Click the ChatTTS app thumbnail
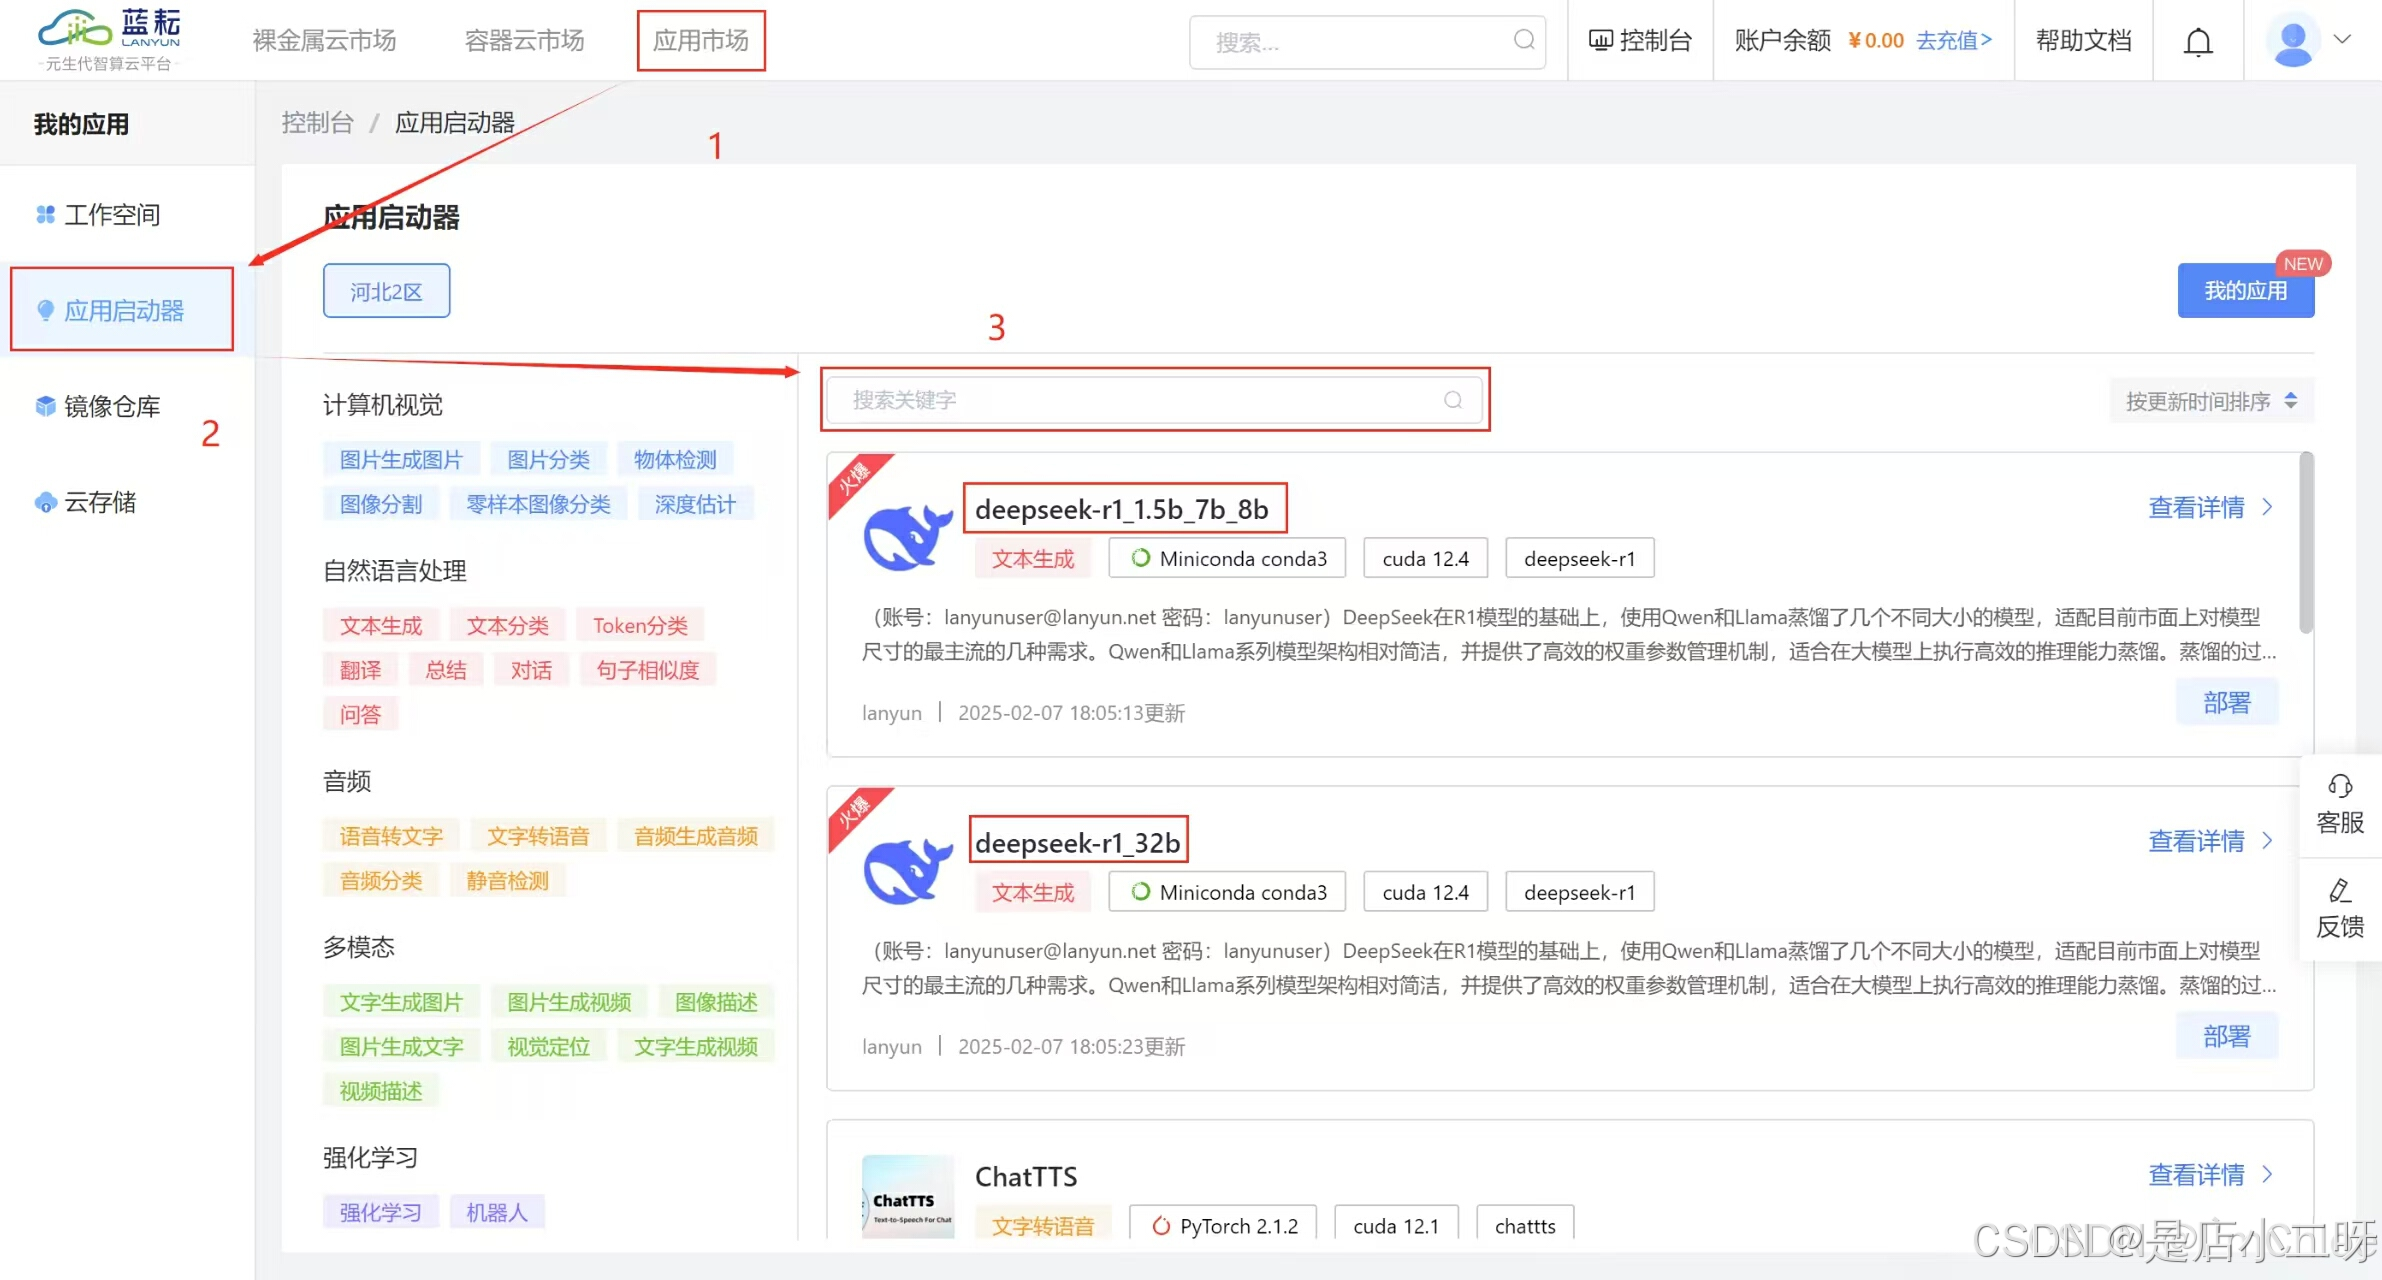Image resolution: width=2382 pixels, height=1280 pixels. (907, 1197)
